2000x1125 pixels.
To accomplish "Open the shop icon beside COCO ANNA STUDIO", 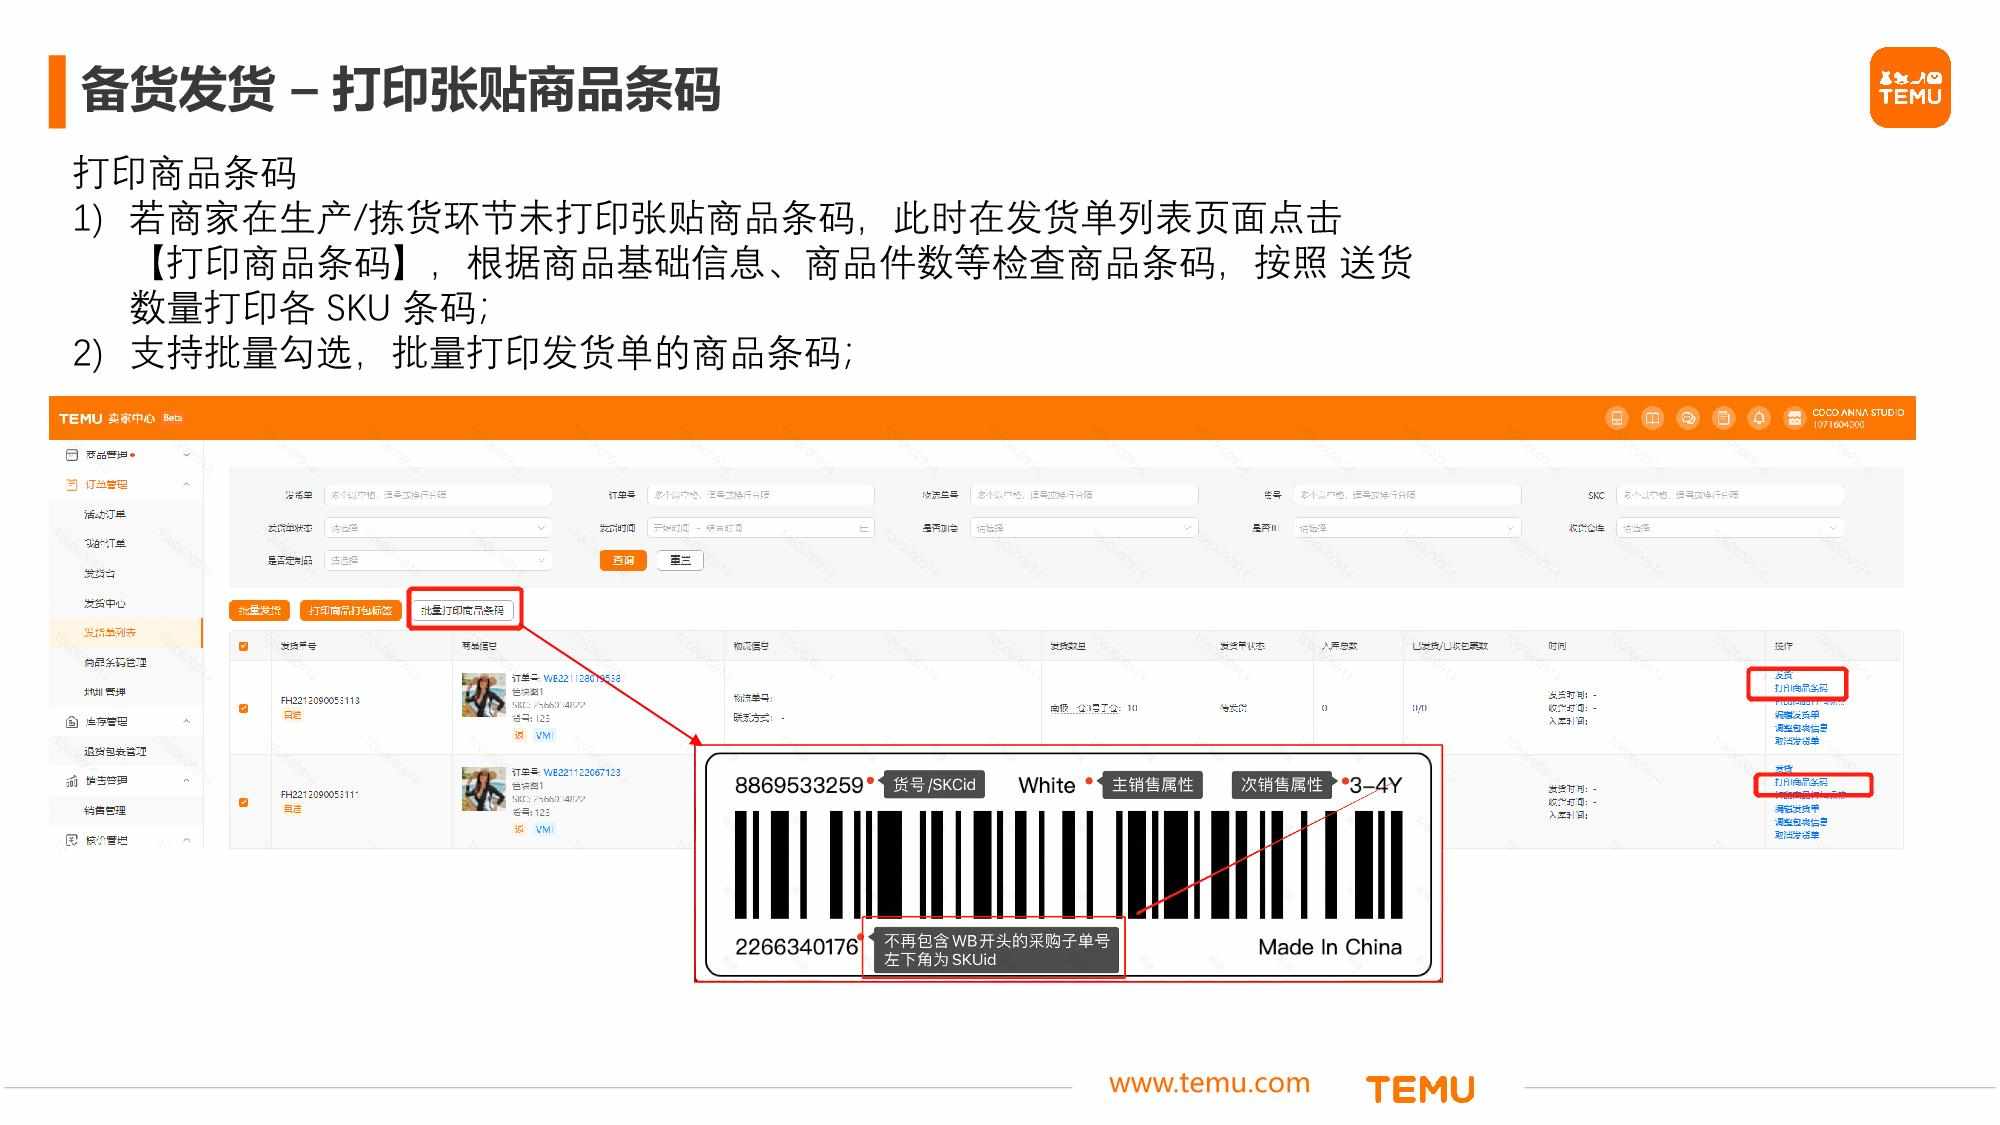I will pos(1794,418).
